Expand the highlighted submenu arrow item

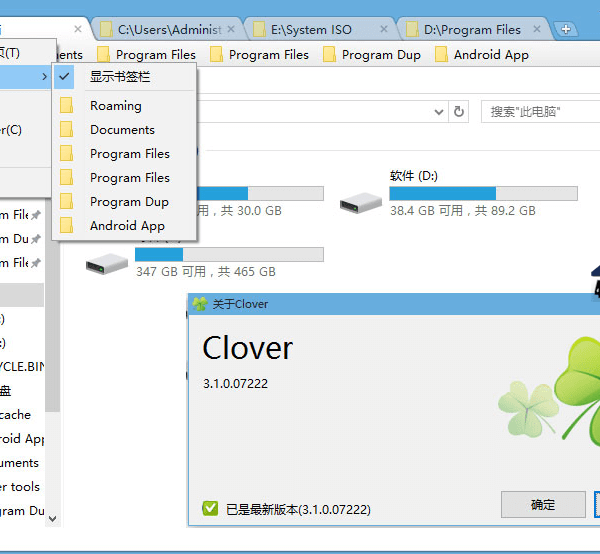tap(25, 76)
